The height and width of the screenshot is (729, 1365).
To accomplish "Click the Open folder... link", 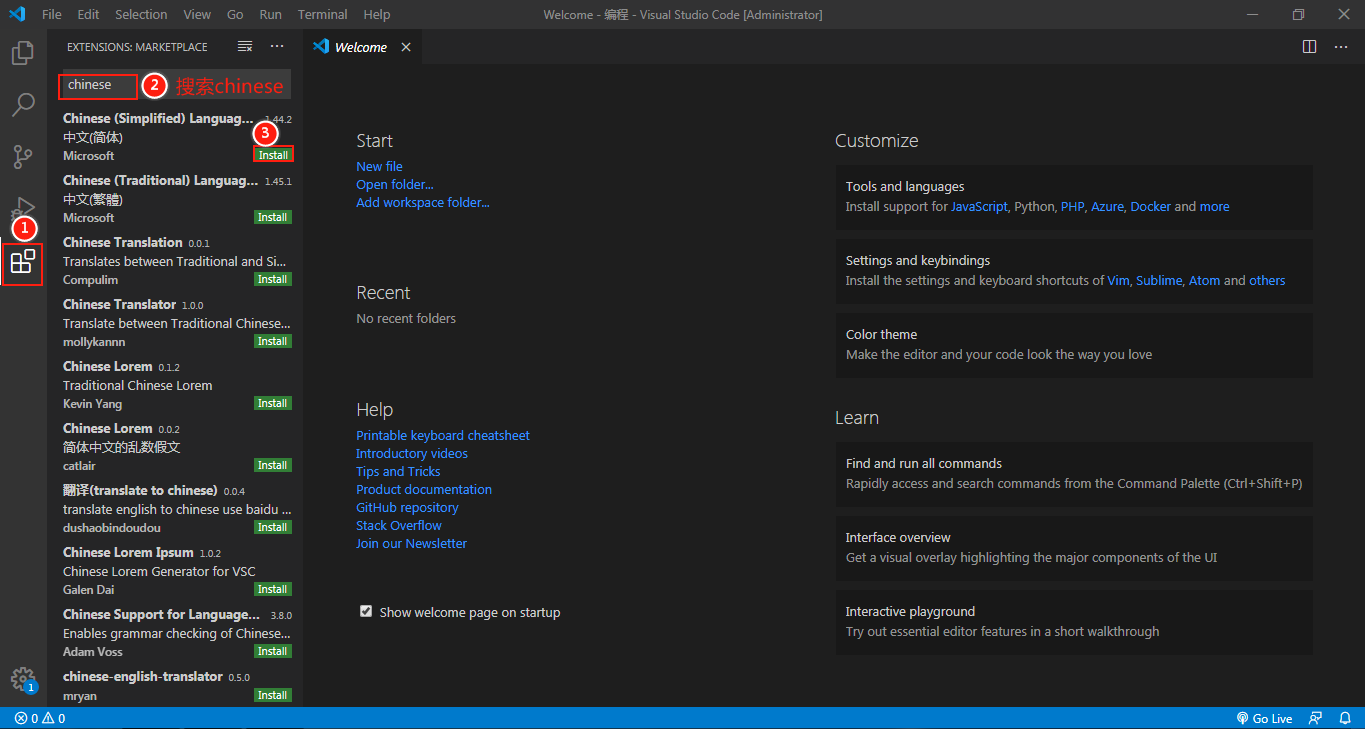I will pyautogui.click(x=395, y=184).
